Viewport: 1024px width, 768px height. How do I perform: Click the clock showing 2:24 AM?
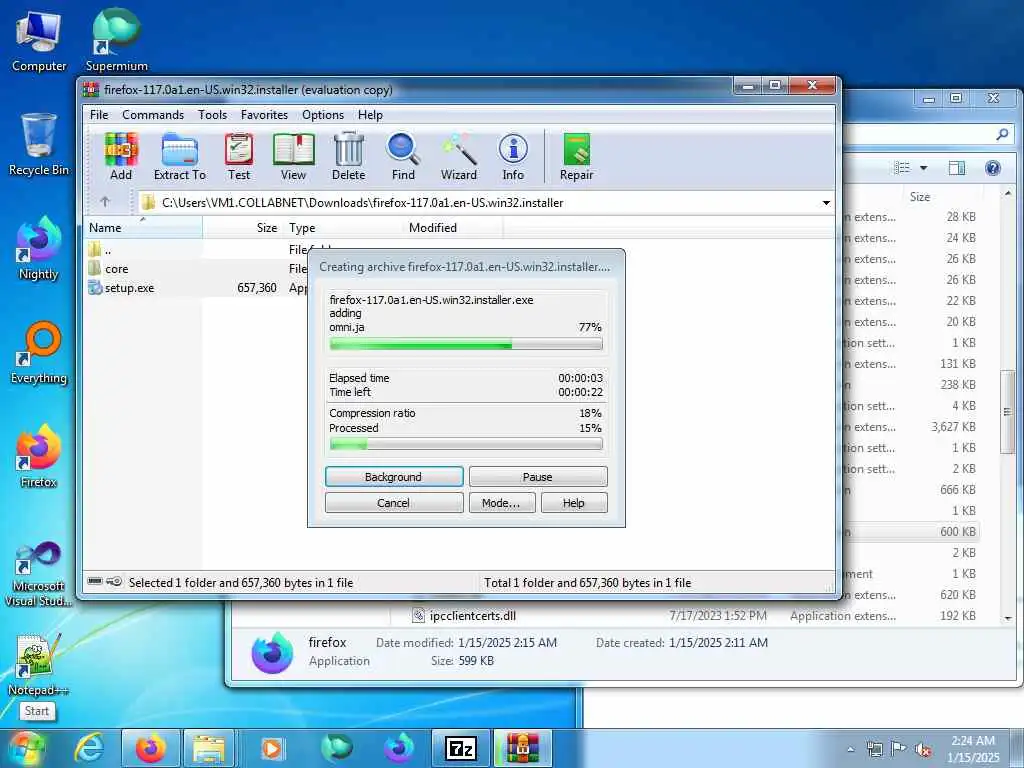[973, 749]
